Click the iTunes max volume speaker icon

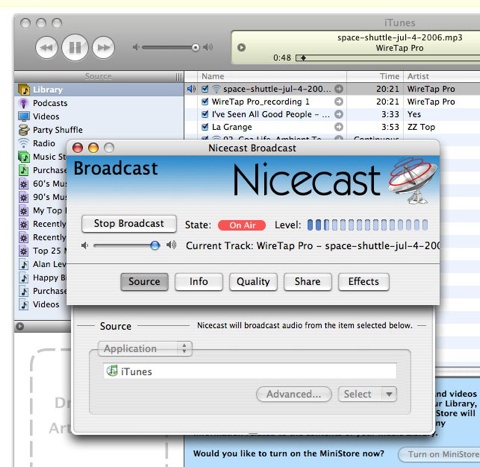pos(208,47)
